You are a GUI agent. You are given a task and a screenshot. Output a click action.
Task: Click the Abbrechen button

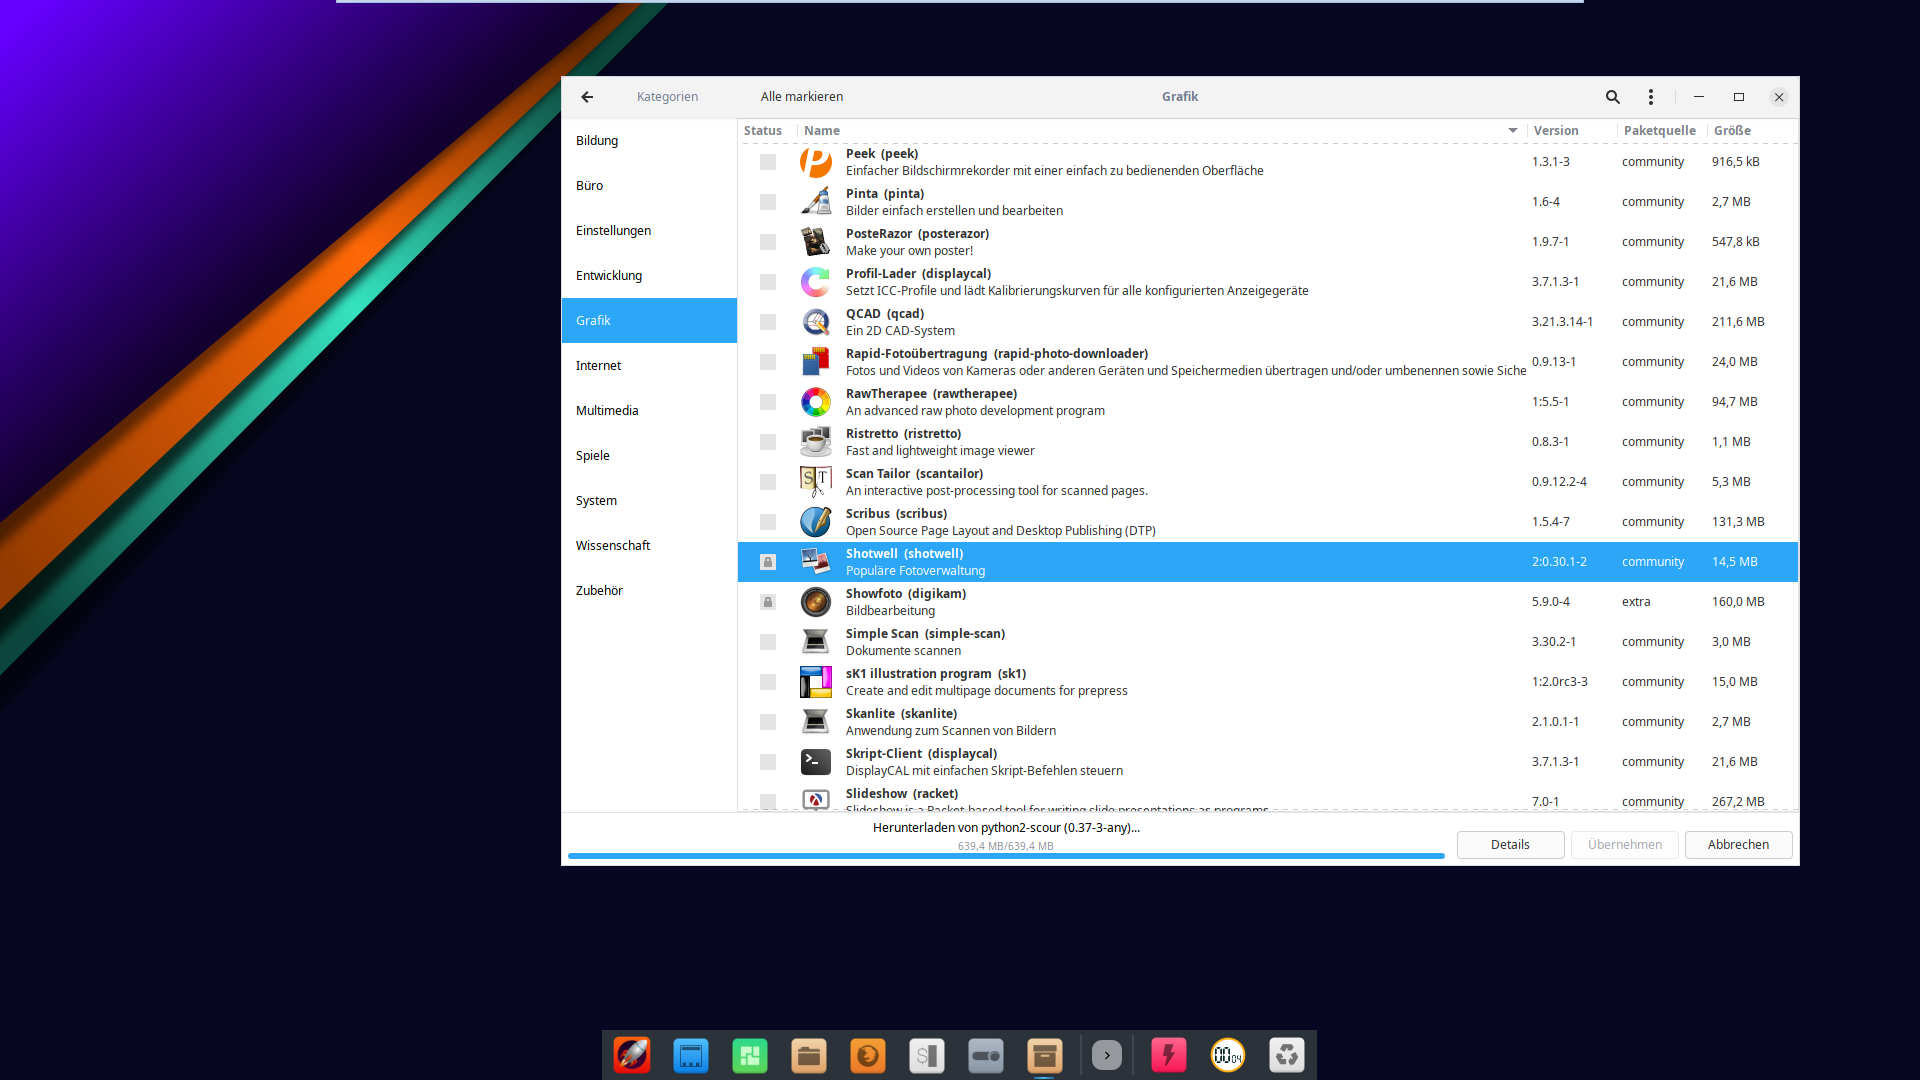1738,845
